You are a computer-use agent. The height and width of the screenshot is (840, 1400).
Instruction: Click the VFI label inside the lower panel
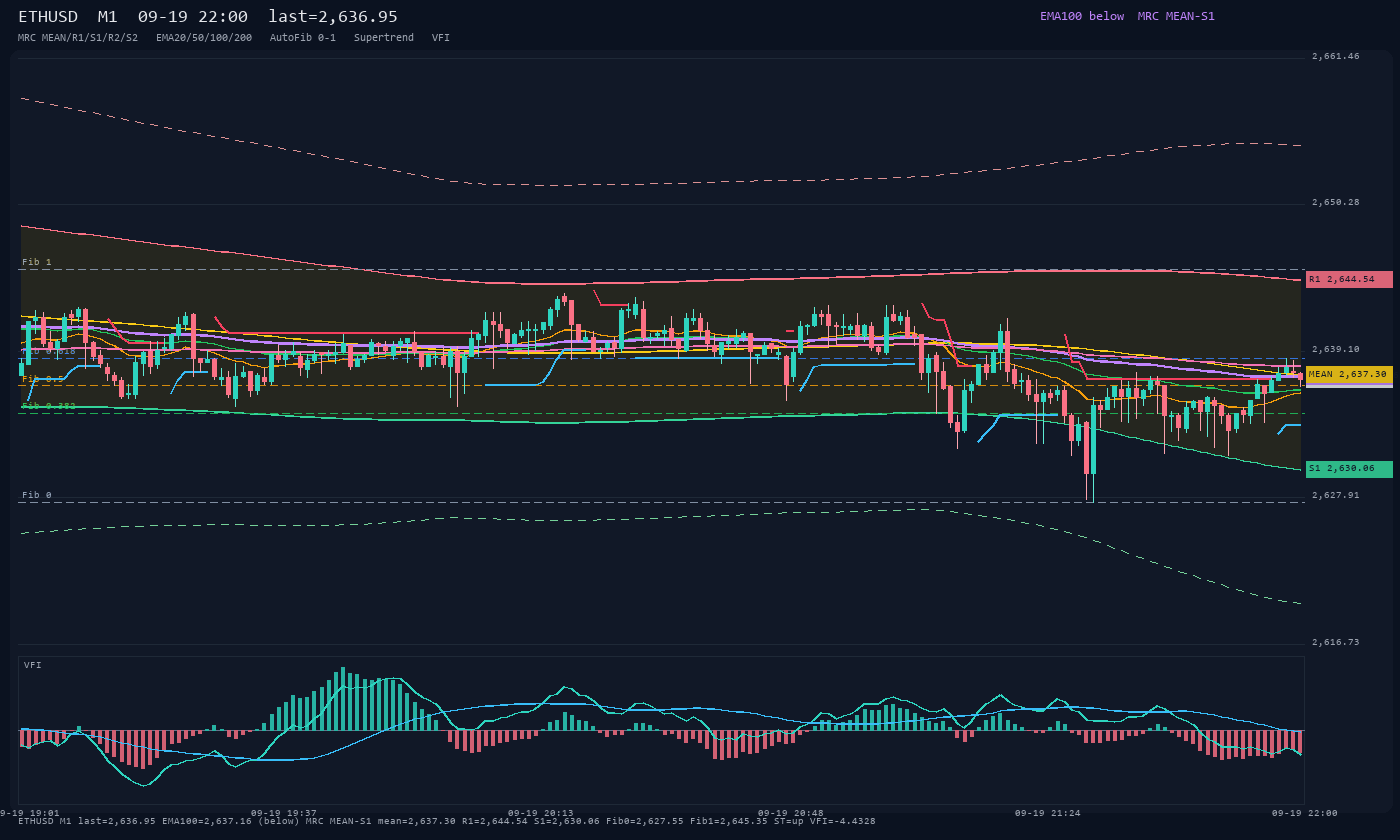point(33,665)
